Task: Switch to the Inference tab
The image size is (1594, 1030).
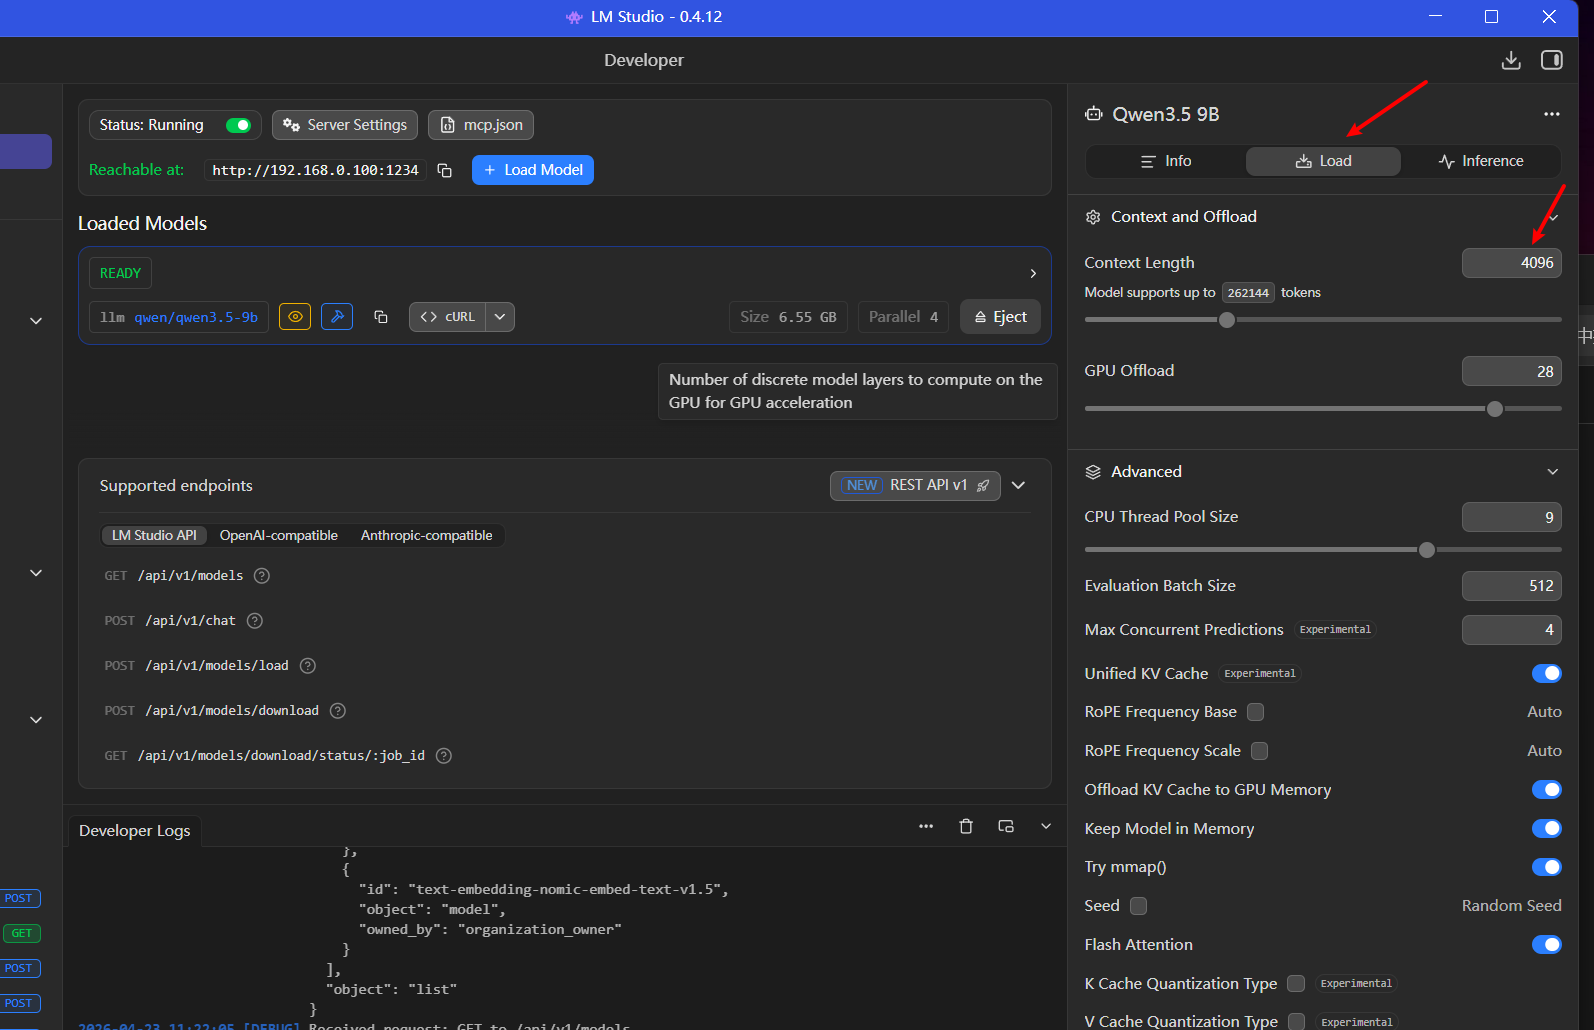Action: (1481, 161)
